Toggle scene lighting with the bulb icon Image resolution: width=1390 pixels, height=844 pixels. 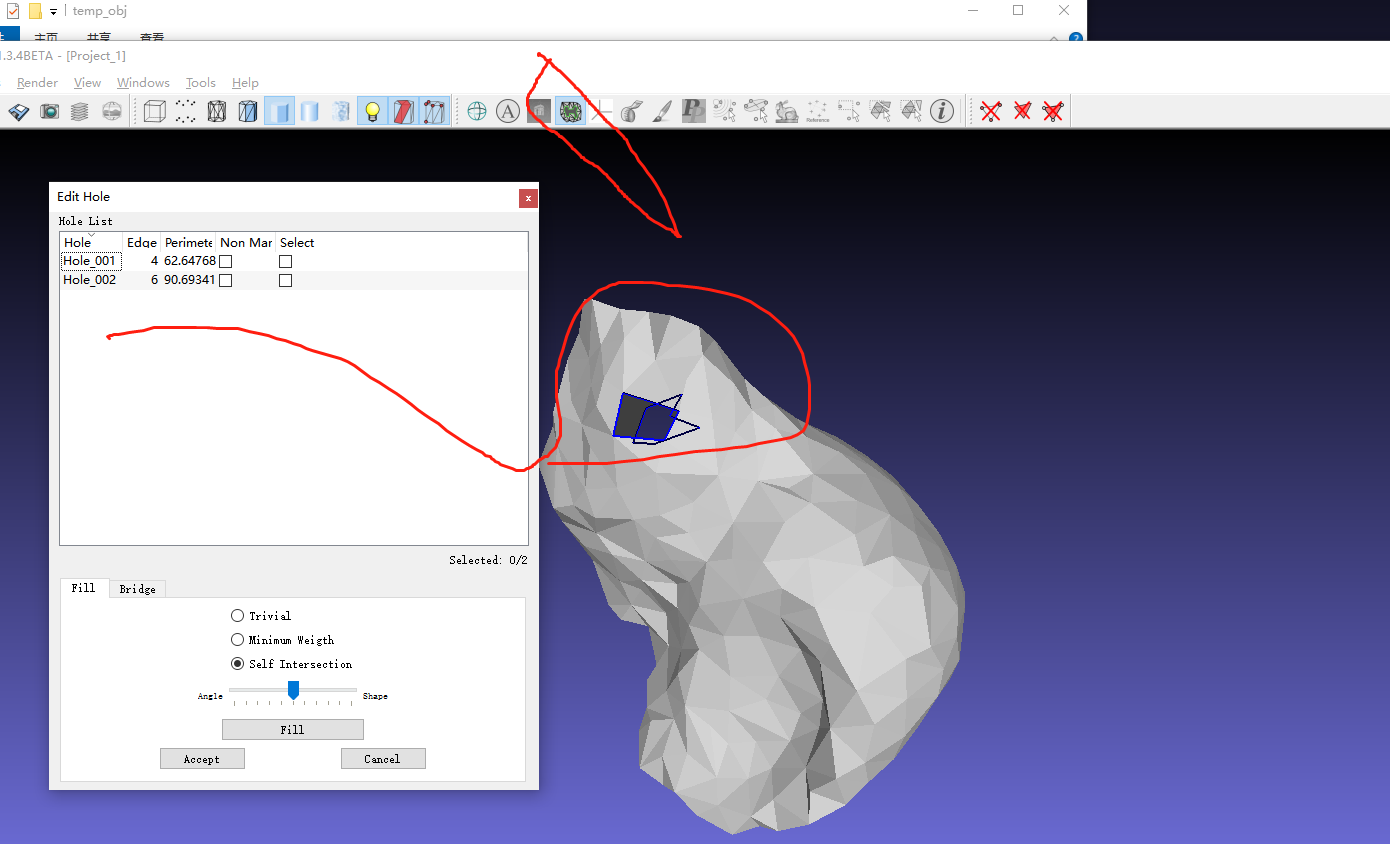[x=372, y=111]
